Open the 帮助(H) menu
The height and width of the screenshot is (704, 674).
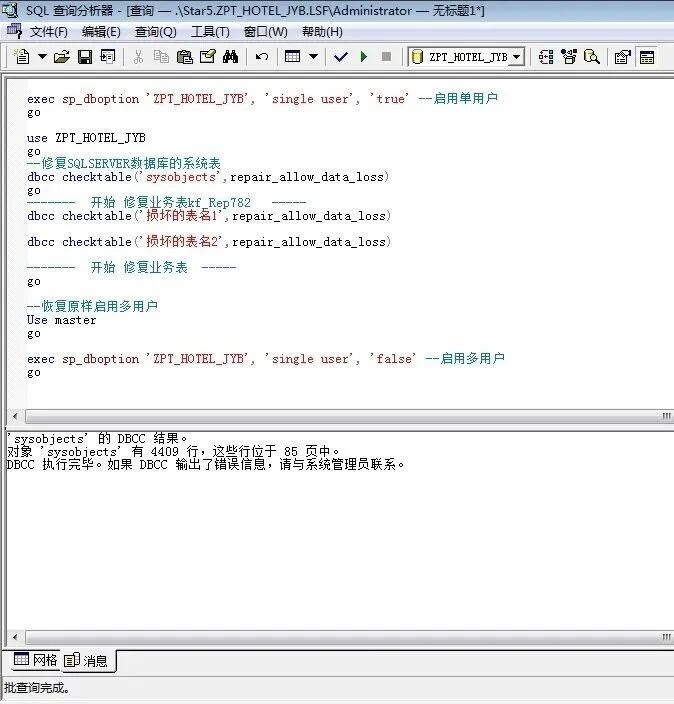point(322,32)
